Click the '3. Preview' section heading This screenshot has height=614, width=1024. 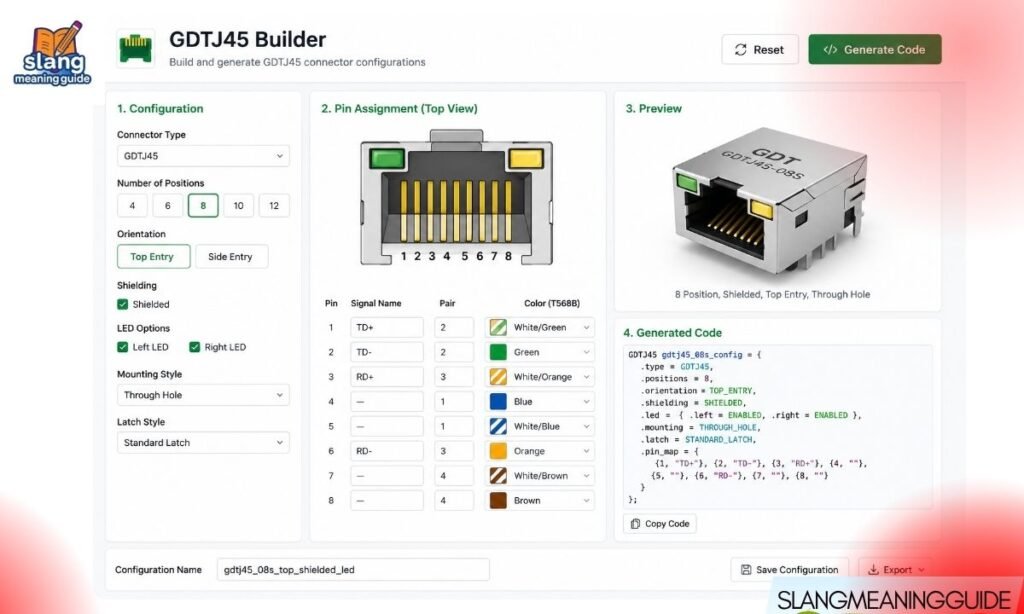click(654, 108)
